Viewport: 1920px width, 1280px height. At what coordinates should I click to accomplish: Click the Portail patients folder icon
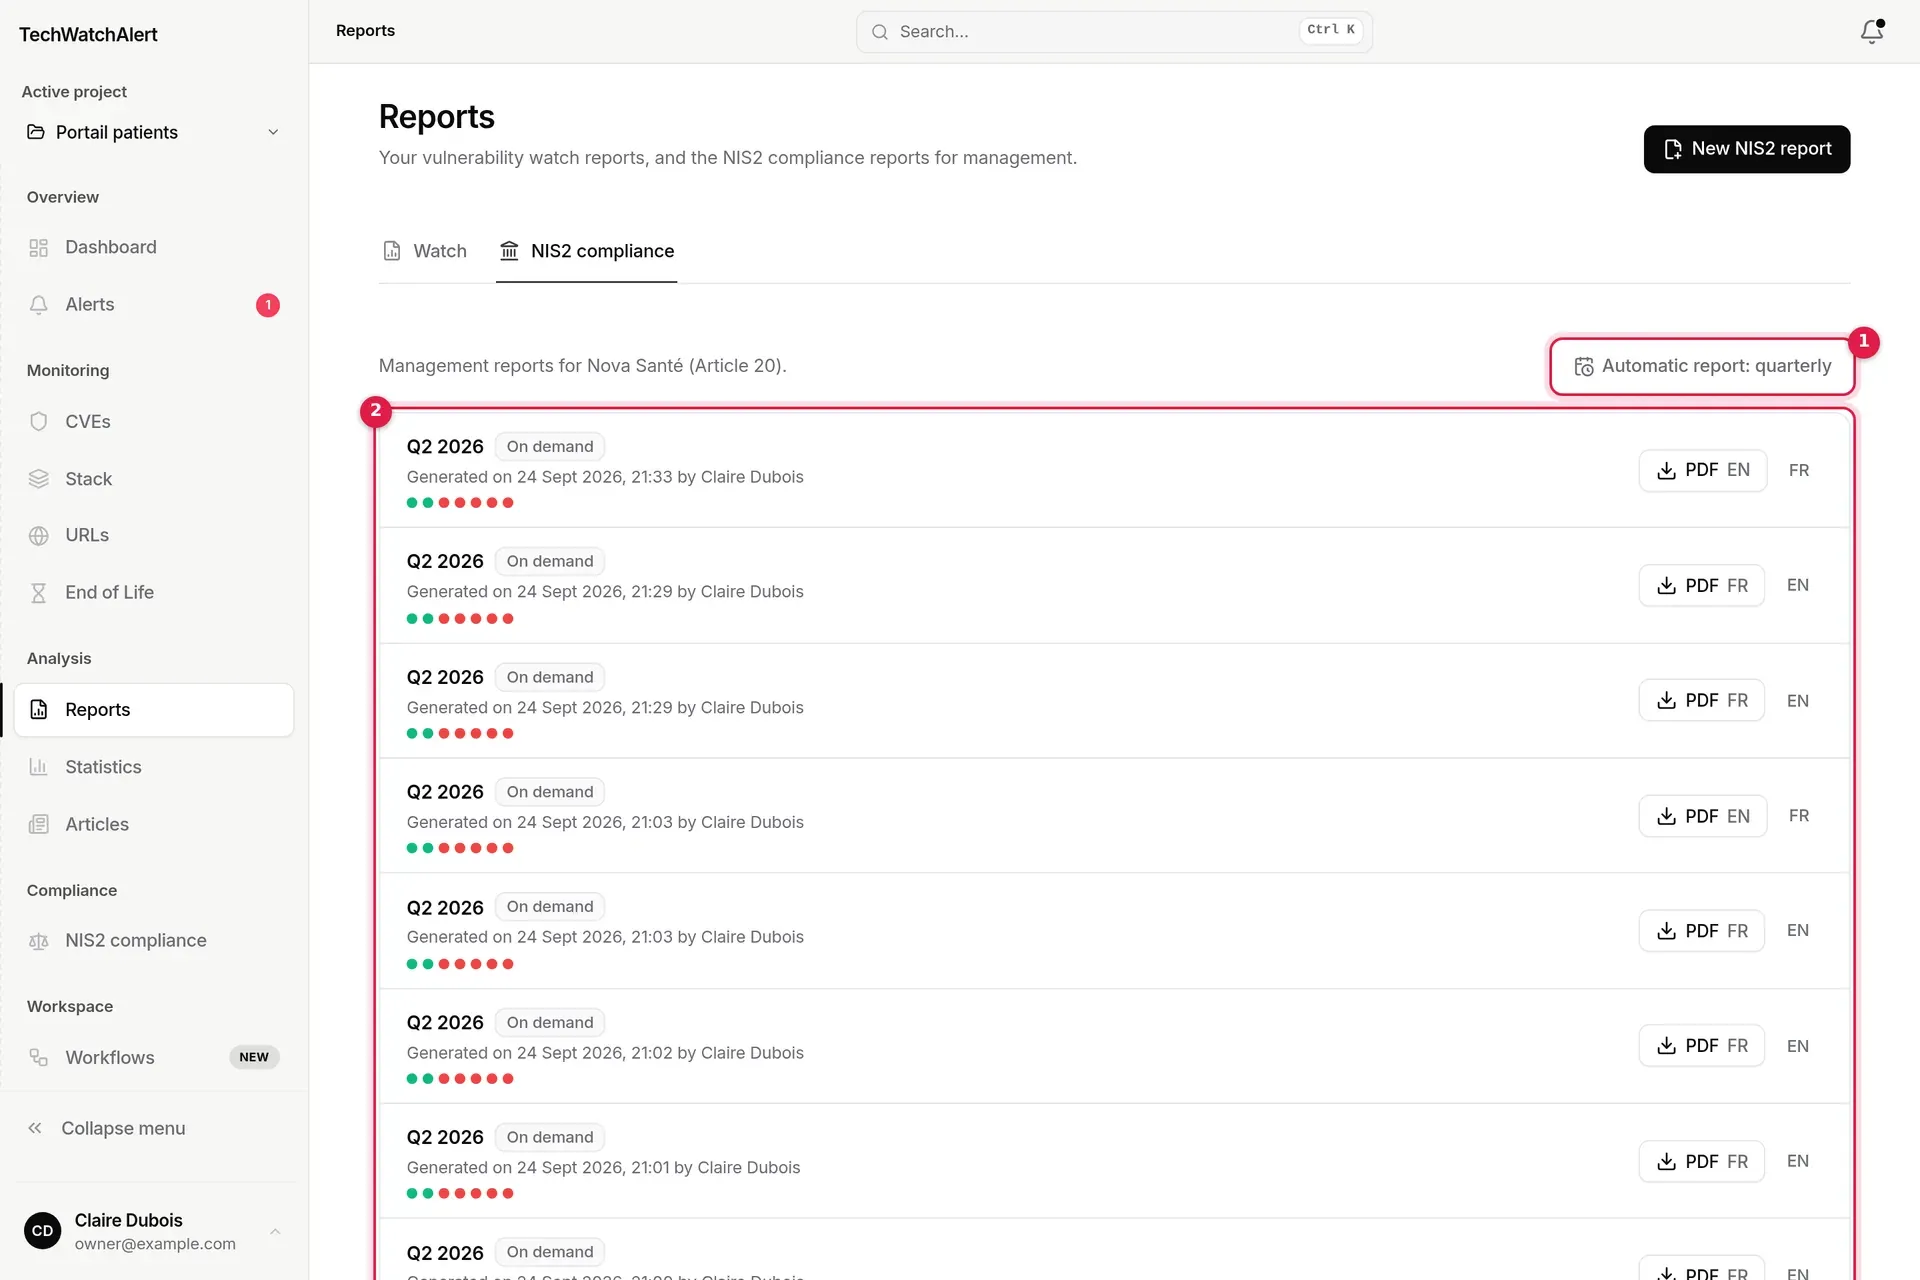(x=36, y=132)
